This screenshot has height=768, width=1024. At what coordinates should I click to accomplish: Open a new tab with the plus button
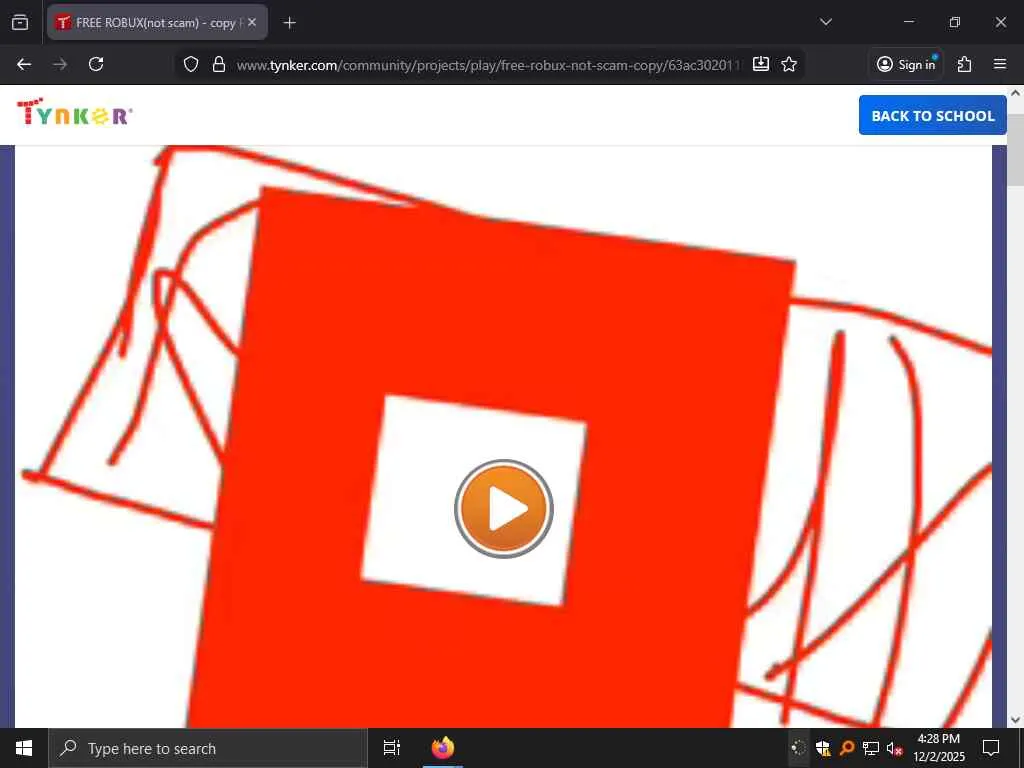289,23
